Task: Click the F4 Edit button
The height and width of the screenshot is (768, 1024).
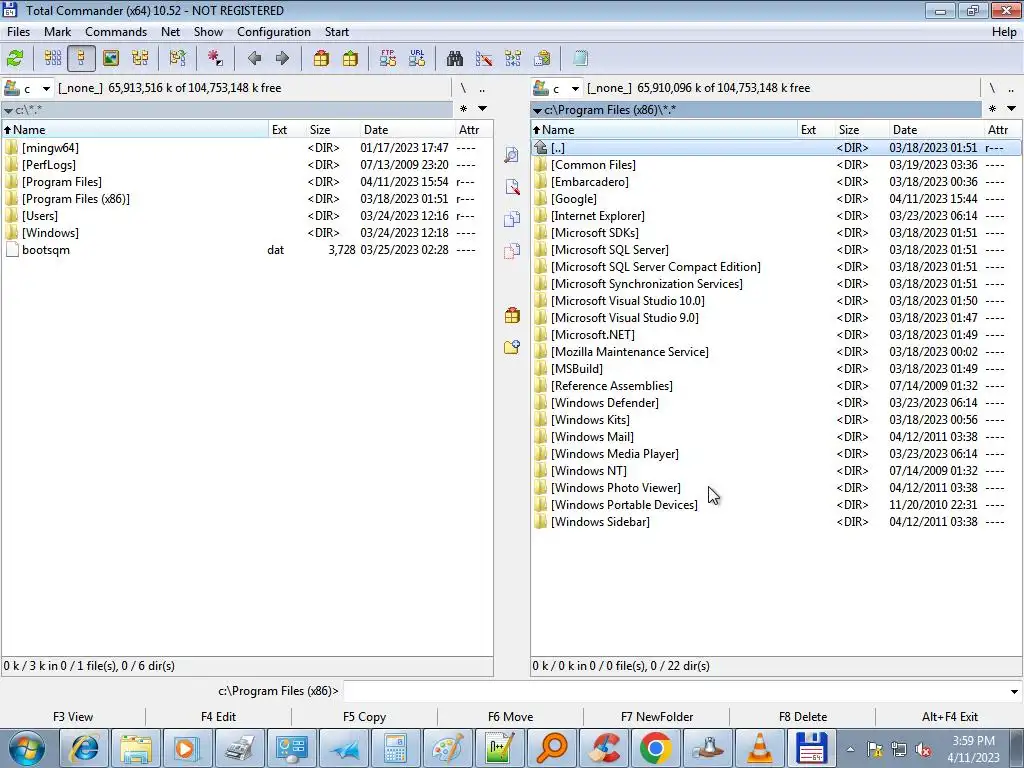Action: point(218,716)
